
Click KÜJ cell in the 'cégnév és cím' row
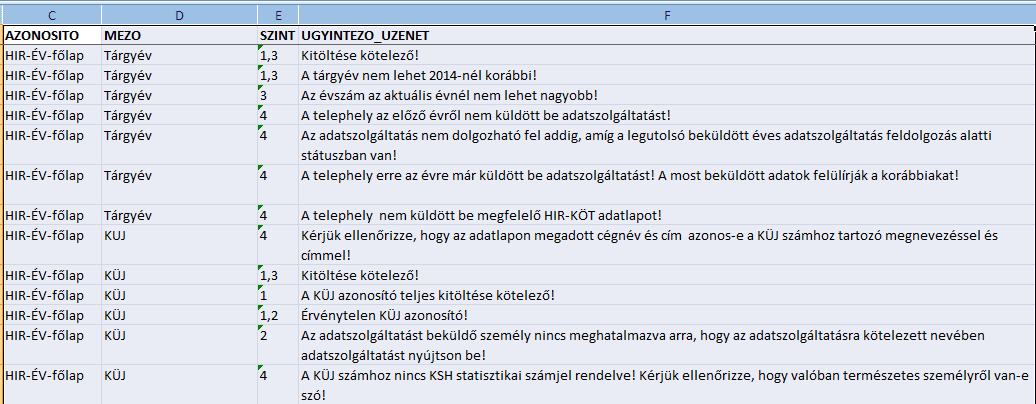click(x=179, y=245)
